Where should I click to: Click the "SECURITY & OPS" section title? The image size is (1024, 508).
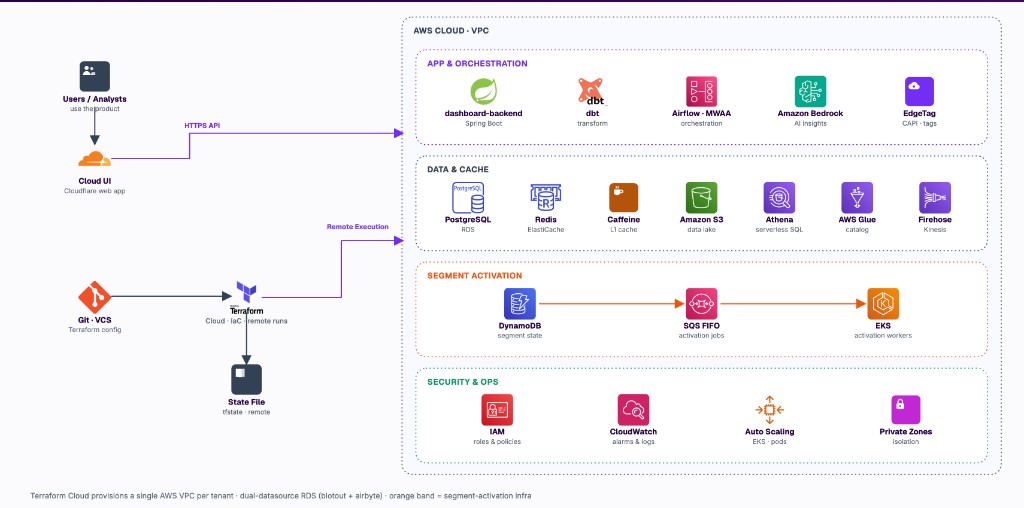(462, 382)
